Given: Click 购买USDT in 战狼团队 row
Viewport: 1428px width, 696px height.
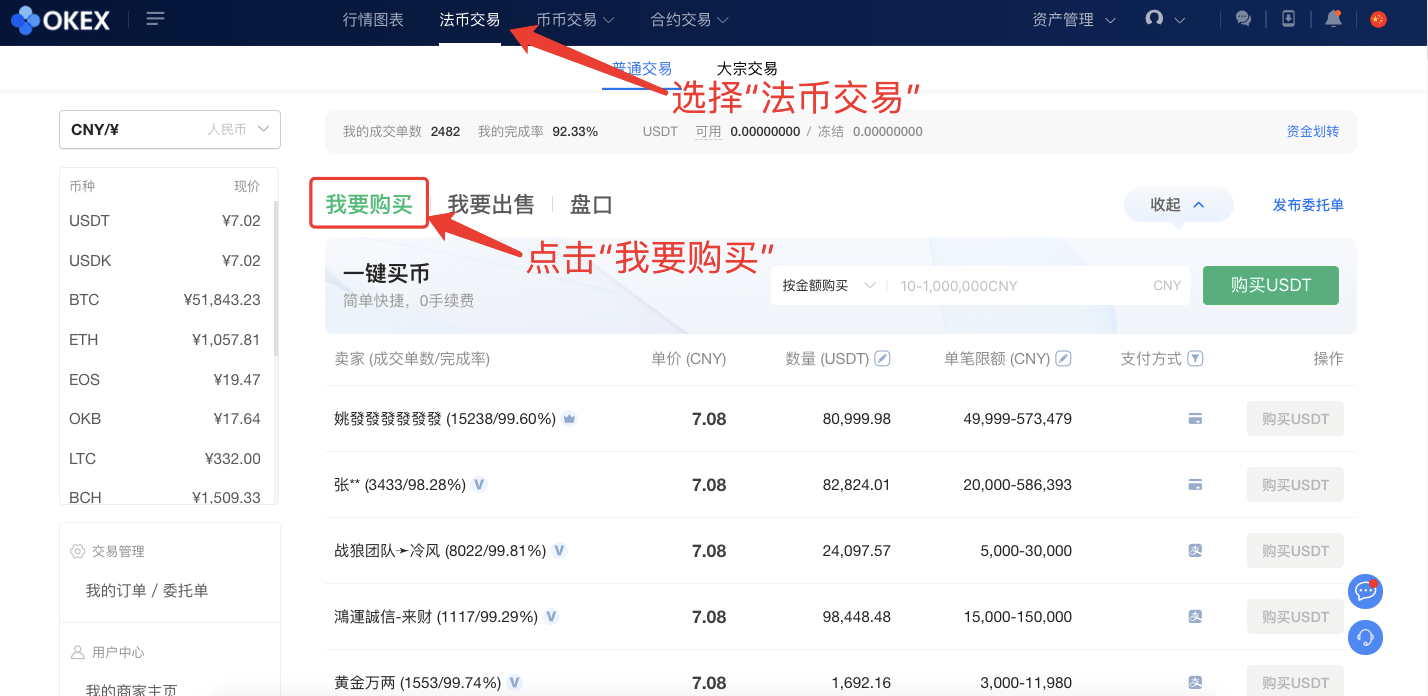Looking at the screenshot, I should pyautogui.click(x=1295, y=551).
